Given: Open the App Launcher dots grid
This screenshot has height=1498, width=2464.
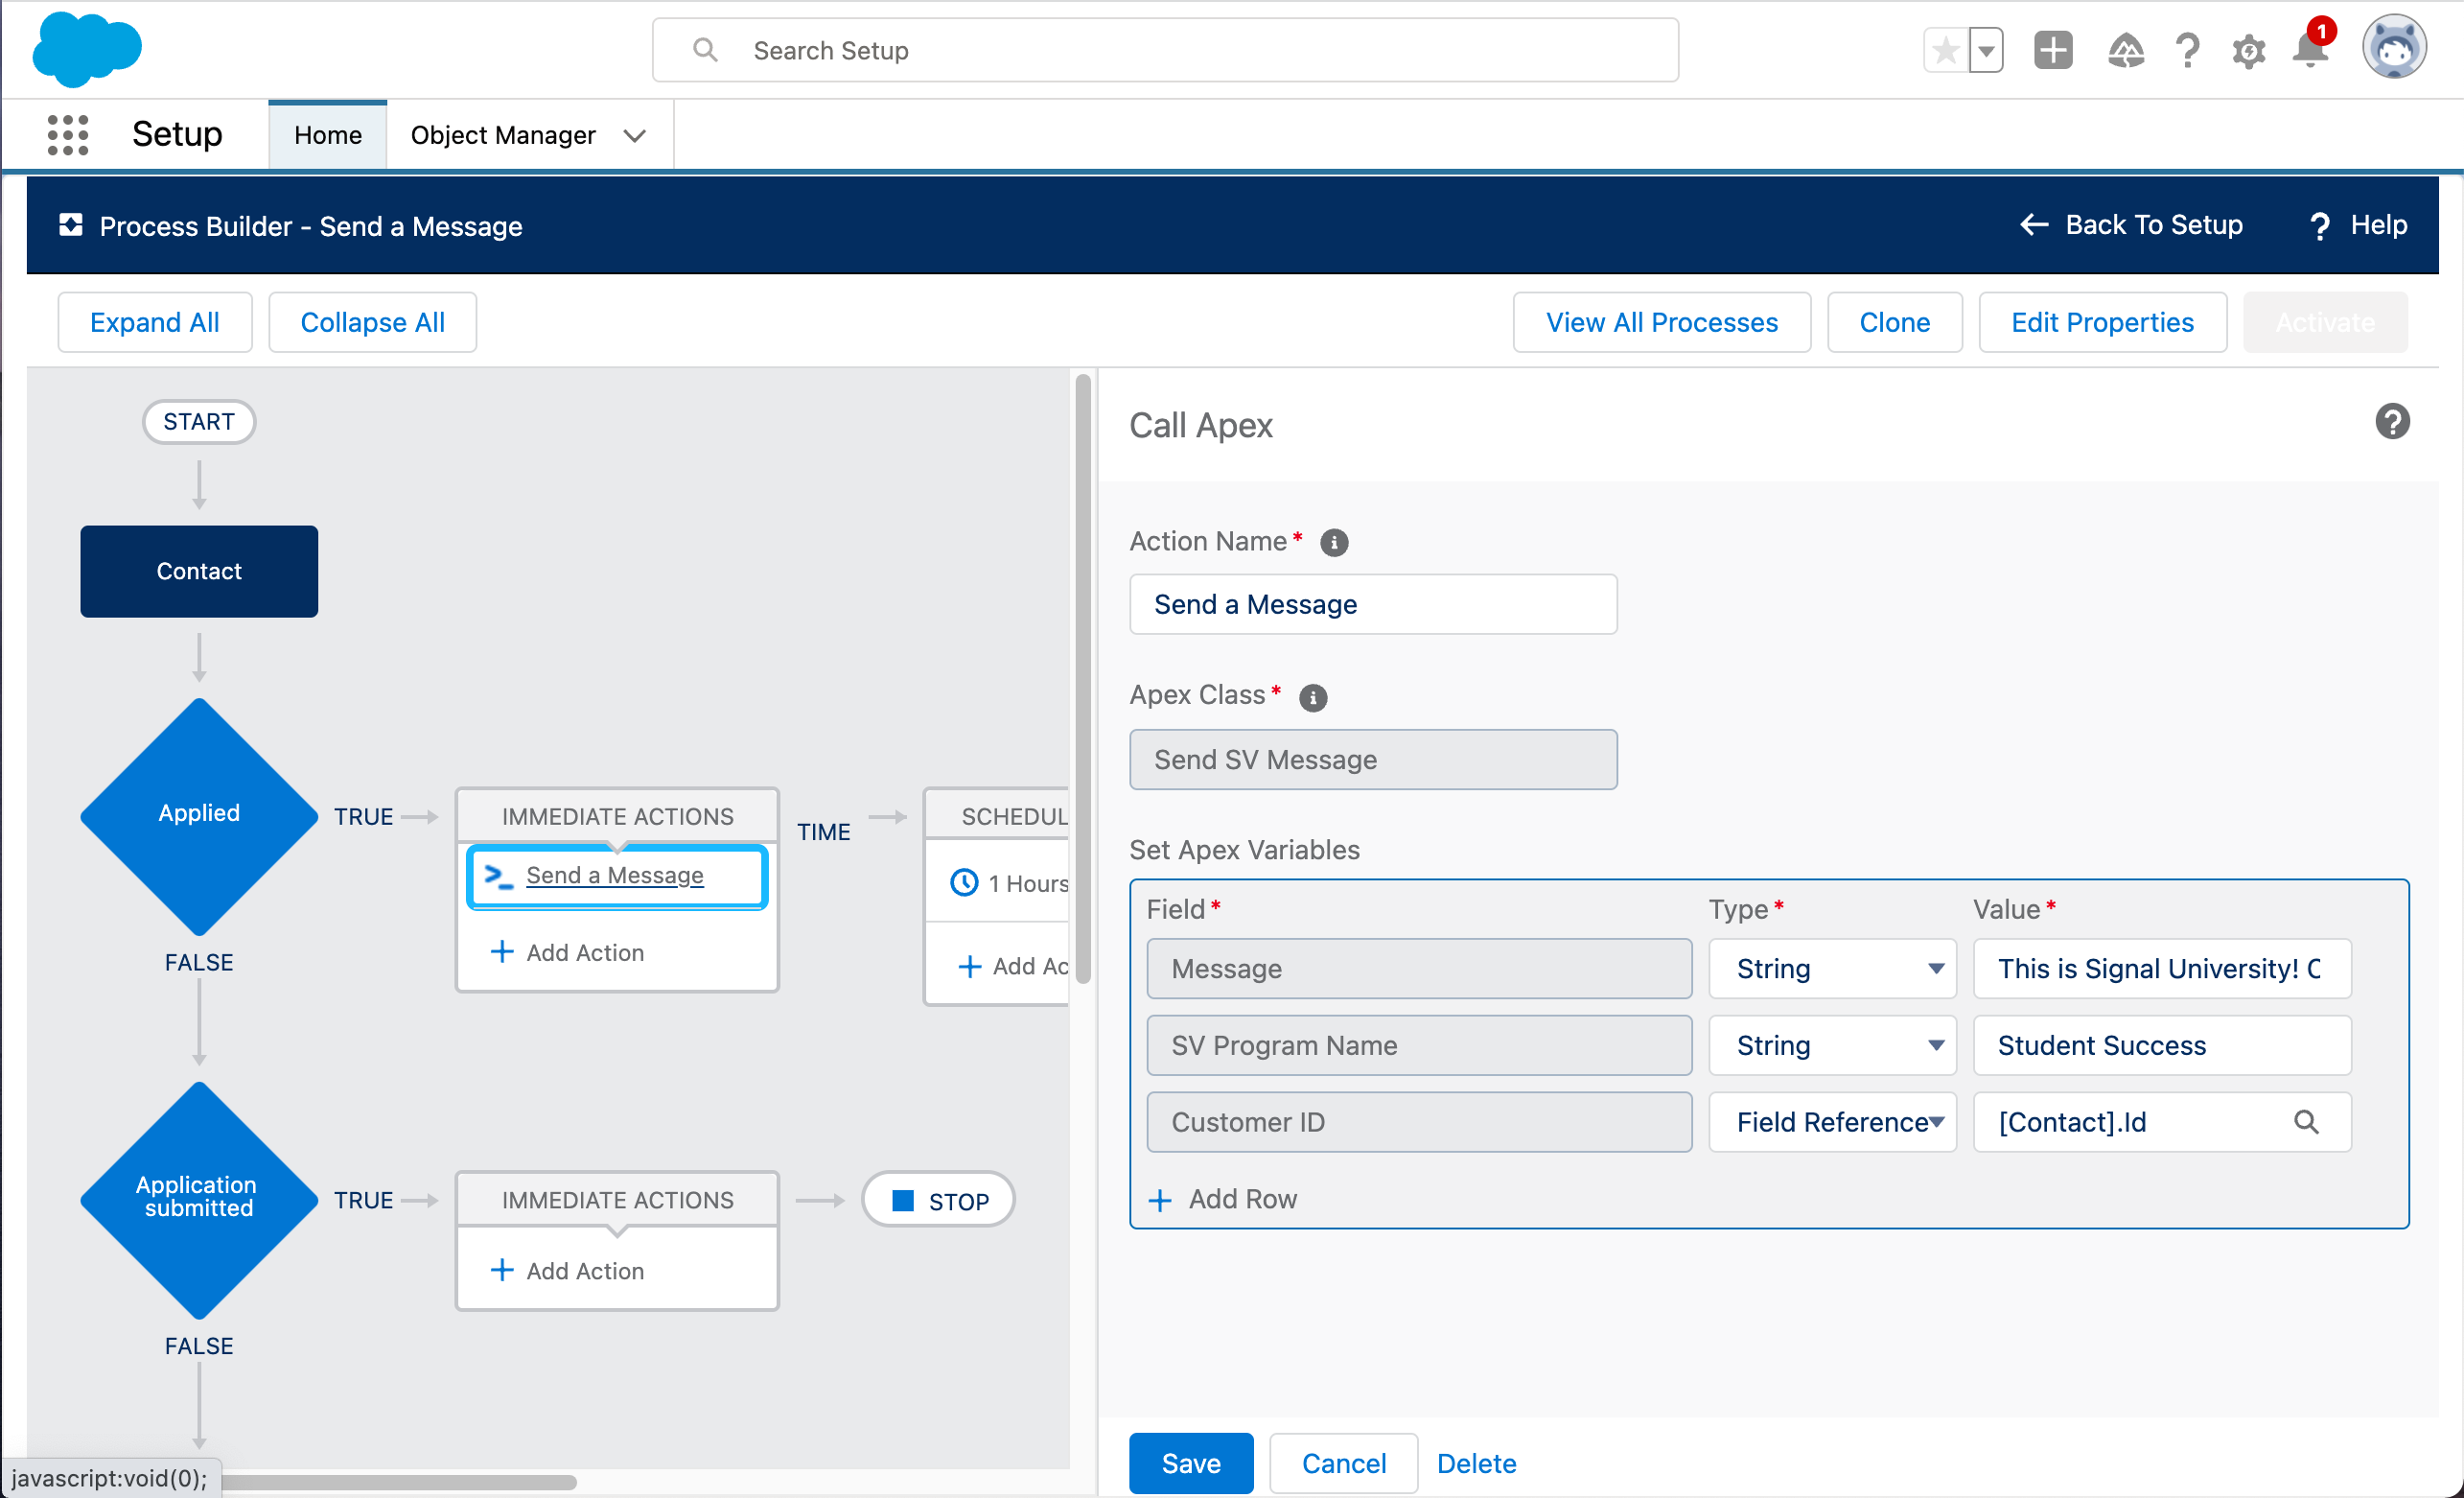Looking at the screenshot, I should [x=68, y=134].
